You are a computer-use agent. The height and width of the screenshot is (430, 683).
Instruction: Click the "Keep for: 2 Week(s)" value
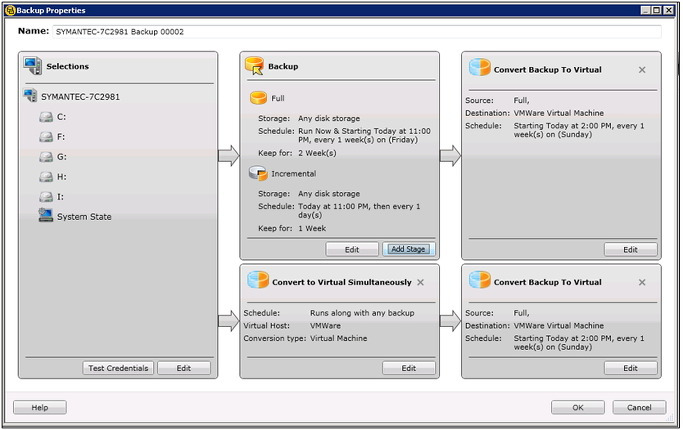(317, 153)
